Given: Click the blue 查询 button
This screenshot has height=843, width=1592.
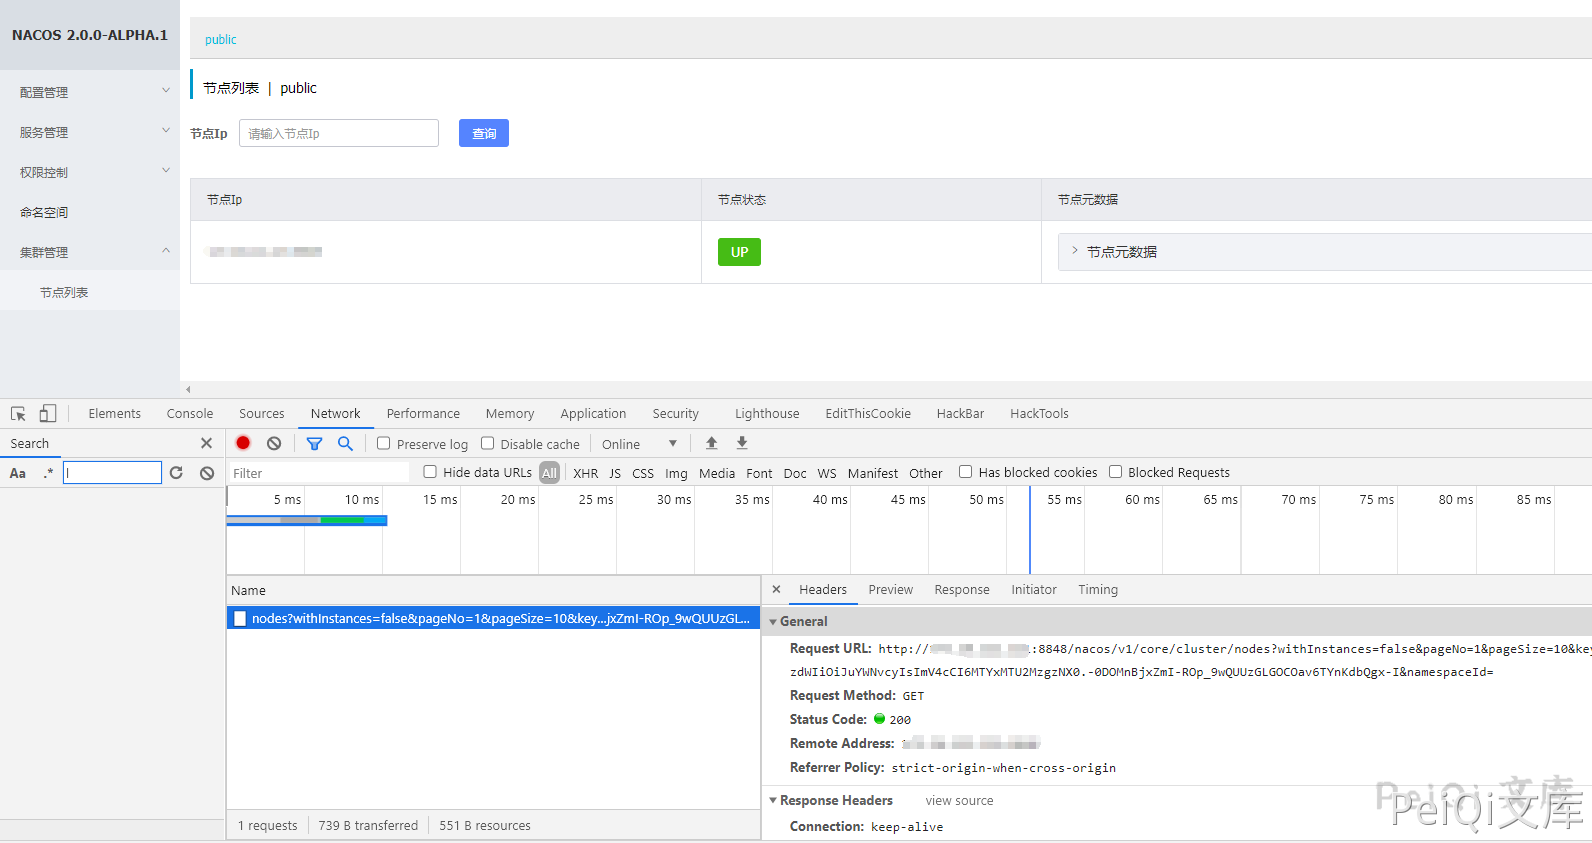Looking at the screenshot, I should tap(484, 133).
